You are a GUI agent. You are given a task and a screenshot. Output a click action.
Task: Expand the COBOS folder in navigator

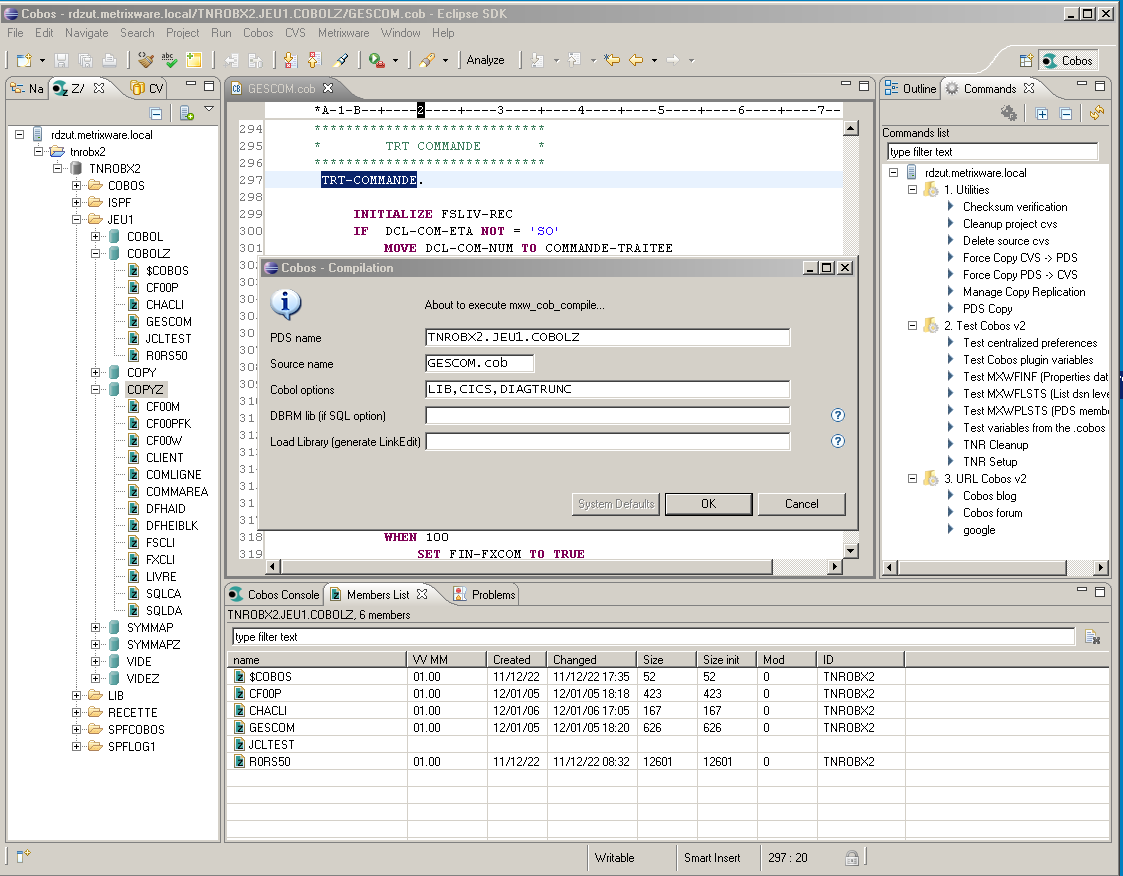click(x=77, y=186)
